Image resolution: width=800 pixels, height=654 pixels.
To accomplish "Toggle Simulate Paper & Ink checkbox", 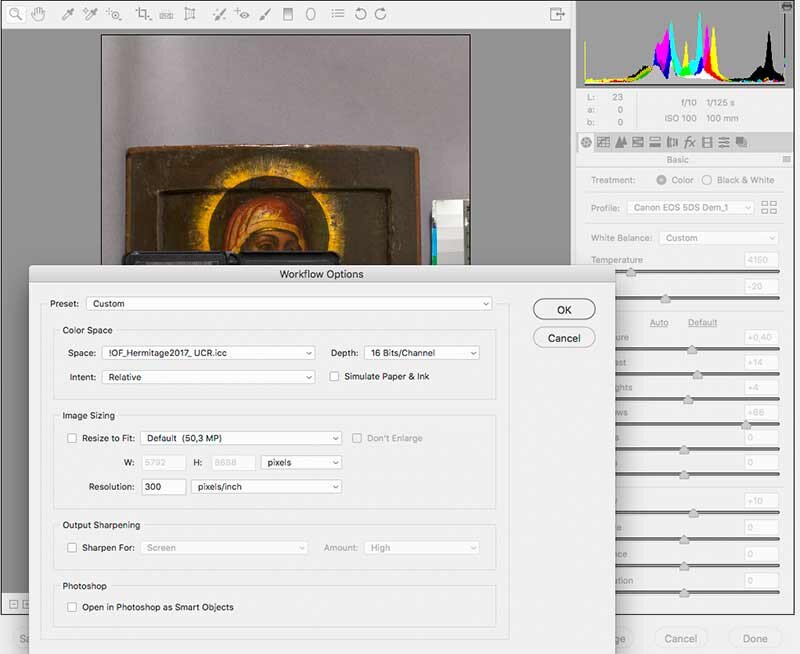I will click(x=335, y=377).
